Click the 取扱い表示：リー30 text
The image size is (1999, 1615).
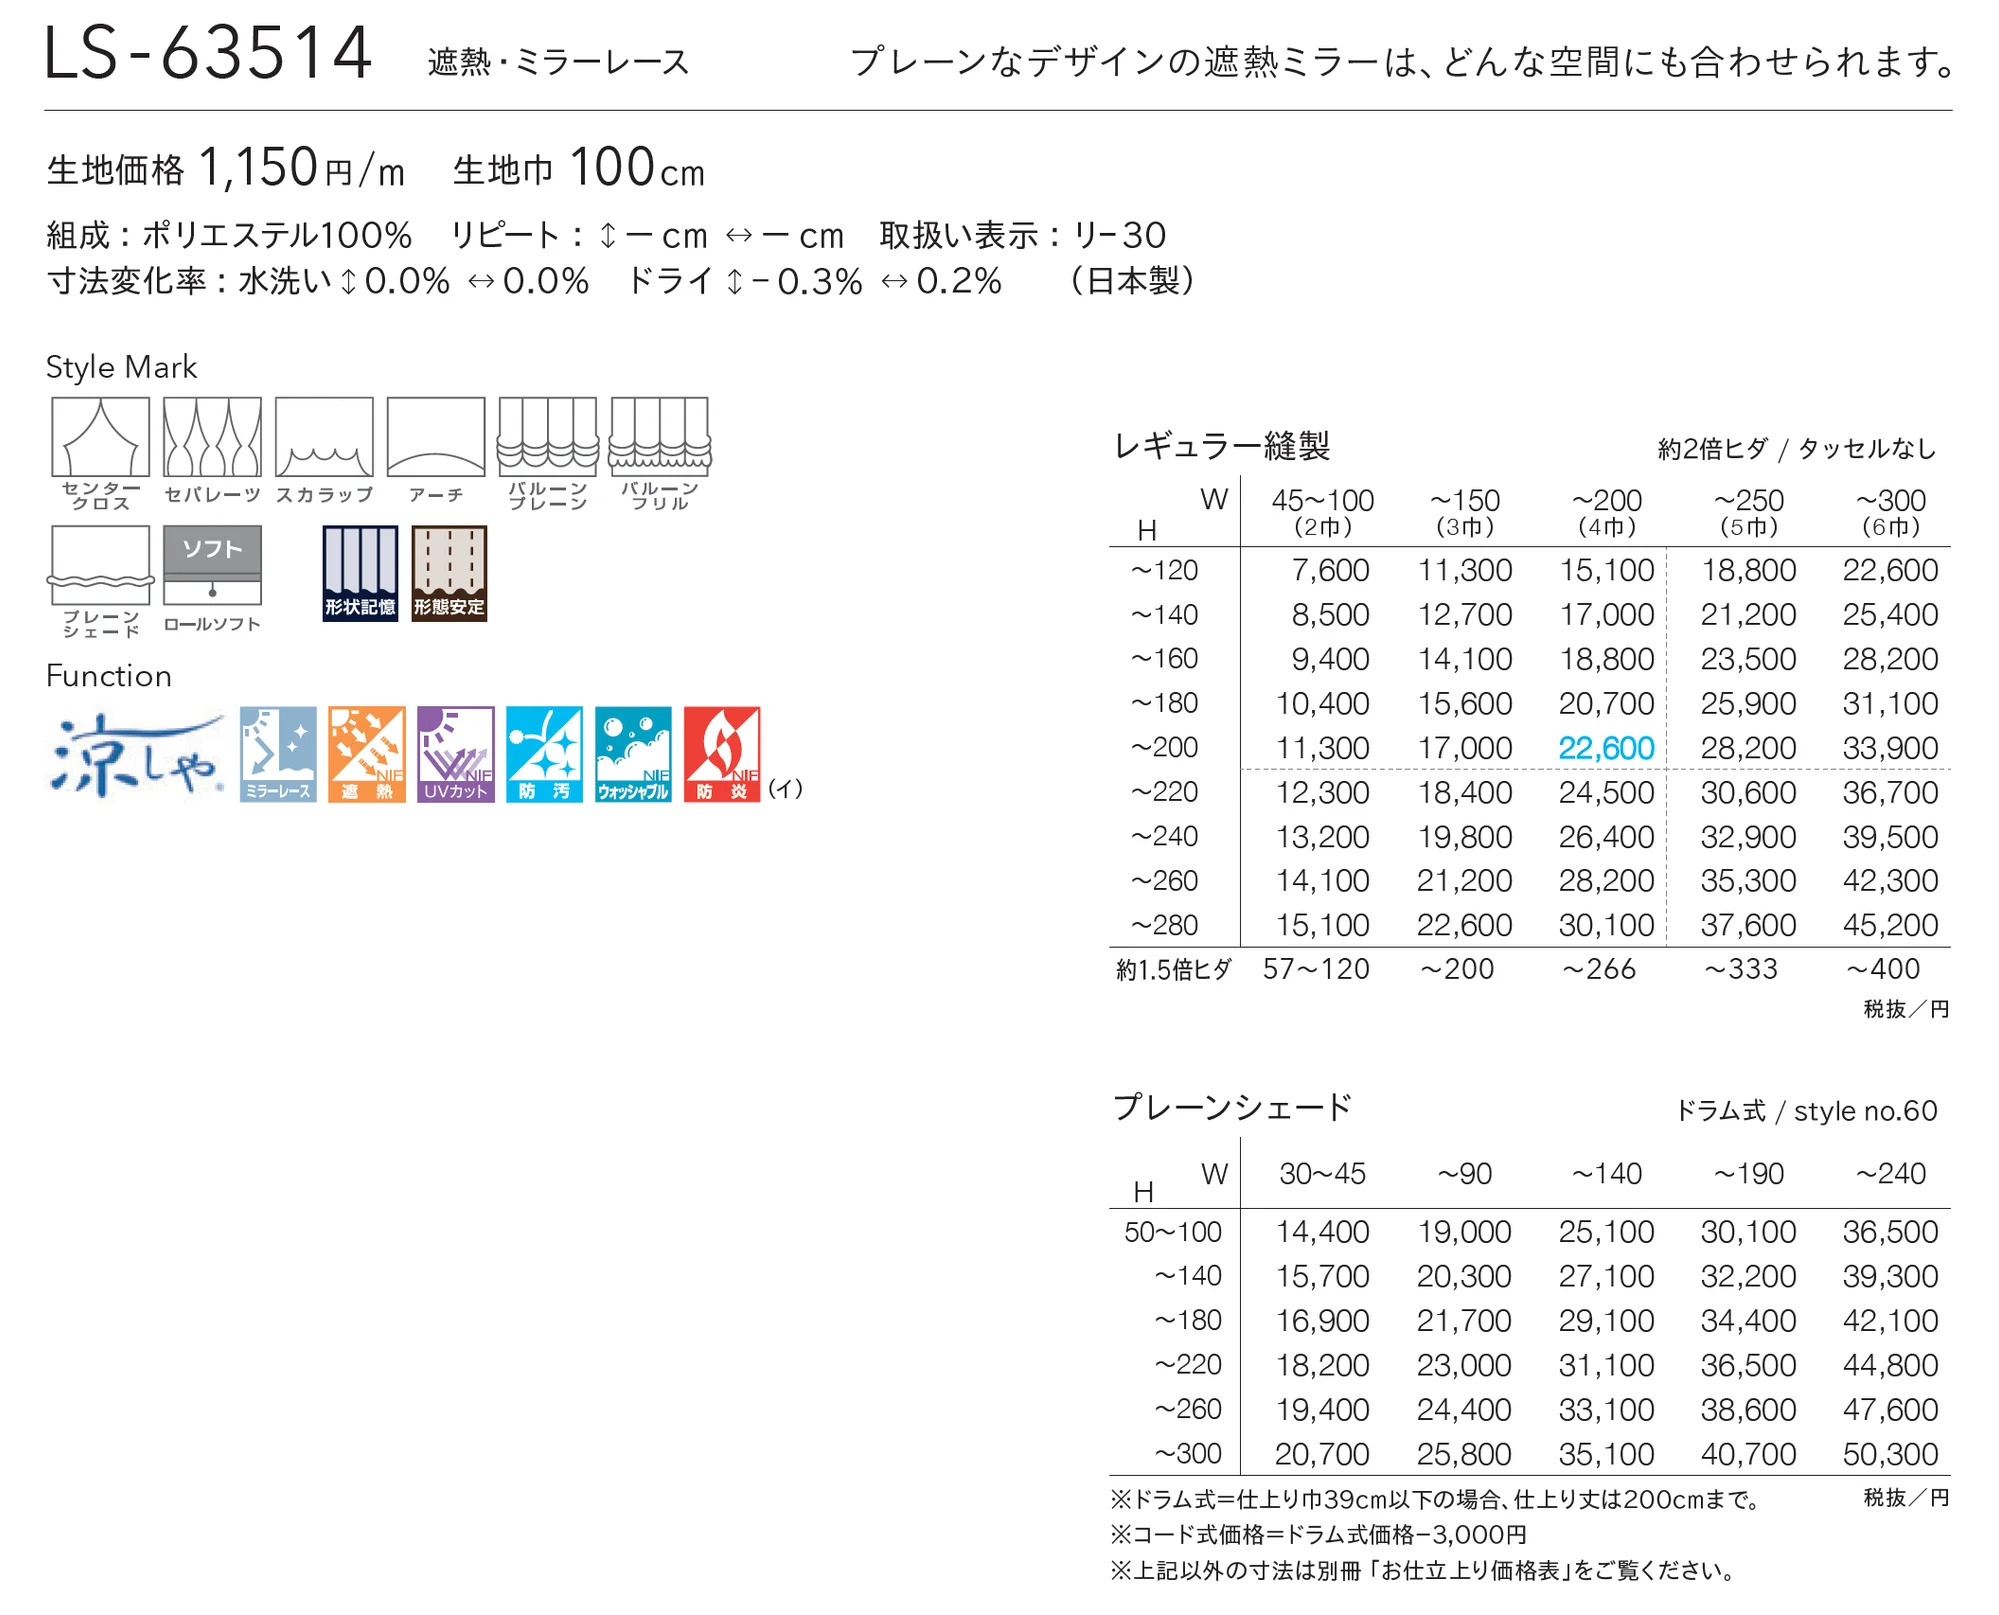[1023, 236]
